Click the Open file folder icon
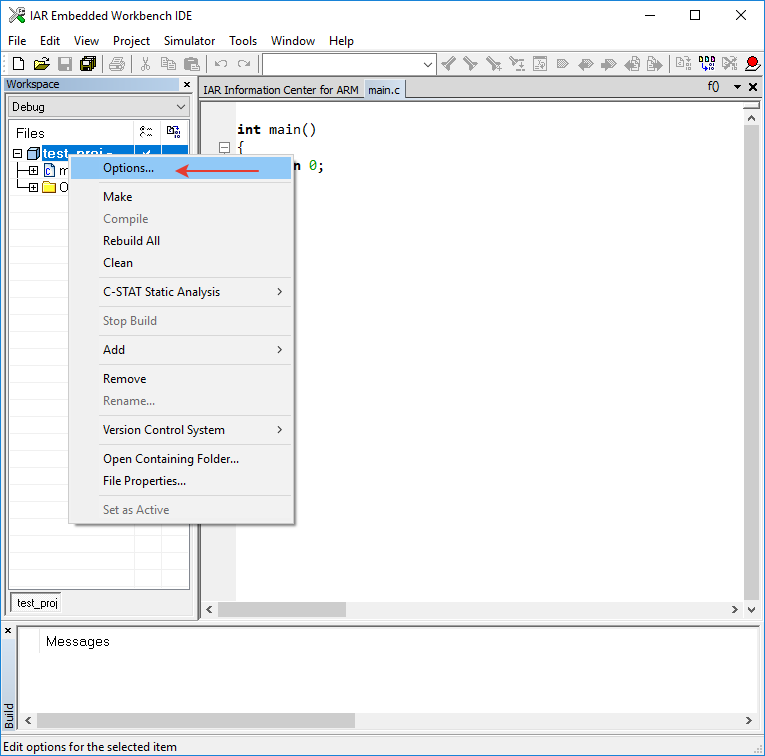 tap(41, 64)
